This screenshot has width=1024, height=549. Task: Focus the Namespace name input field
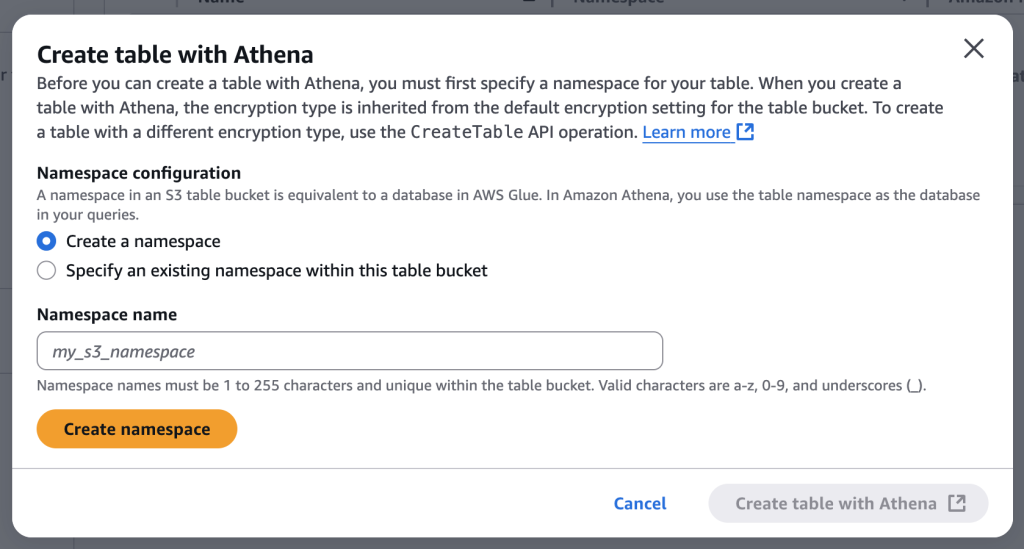click(350, 351)
